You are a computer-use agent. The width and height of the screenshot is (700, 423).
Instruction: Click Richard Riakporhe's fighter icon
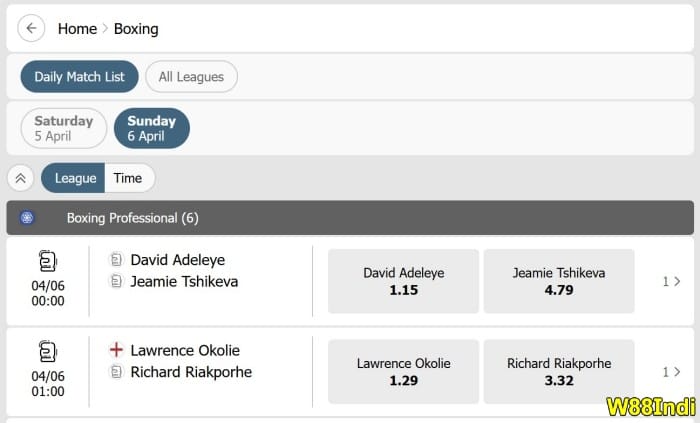[116, 372]
